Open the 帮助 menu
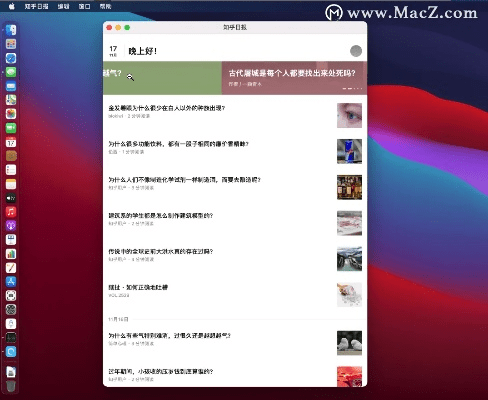 tap(105, 6)
